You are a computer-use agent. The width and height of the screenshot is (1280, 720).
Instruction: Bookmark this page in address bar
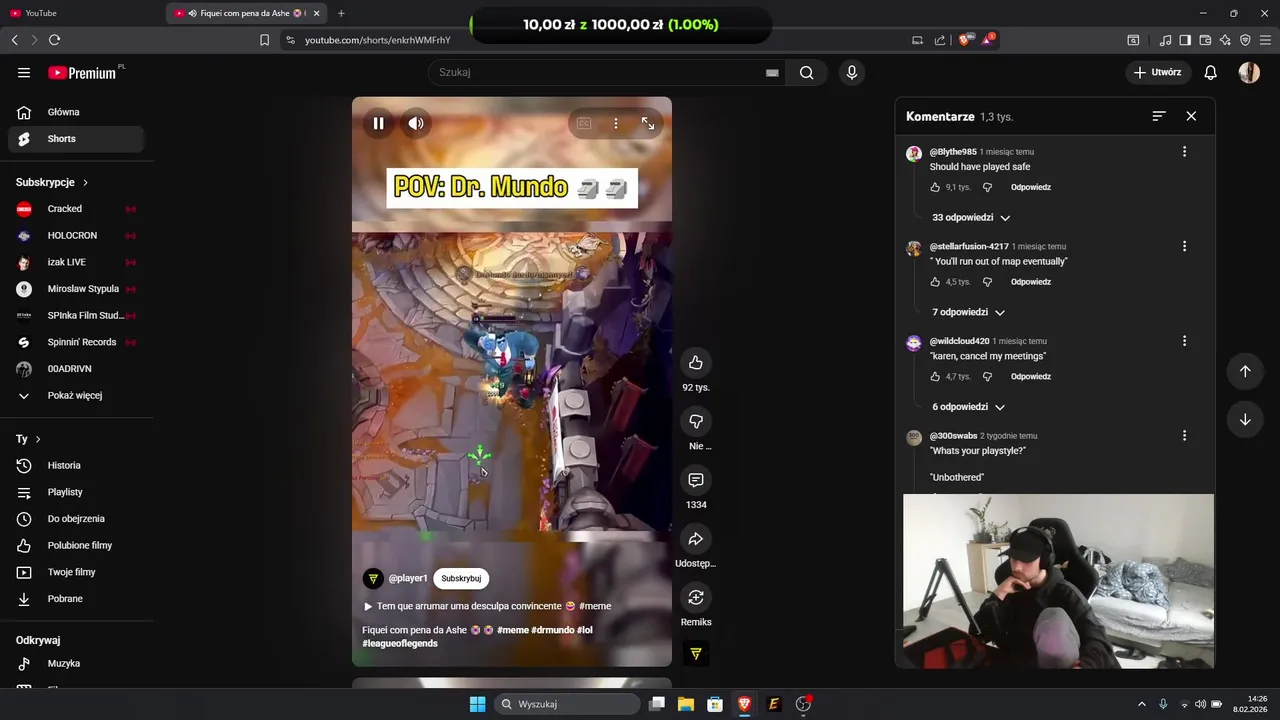click(264, 40)
